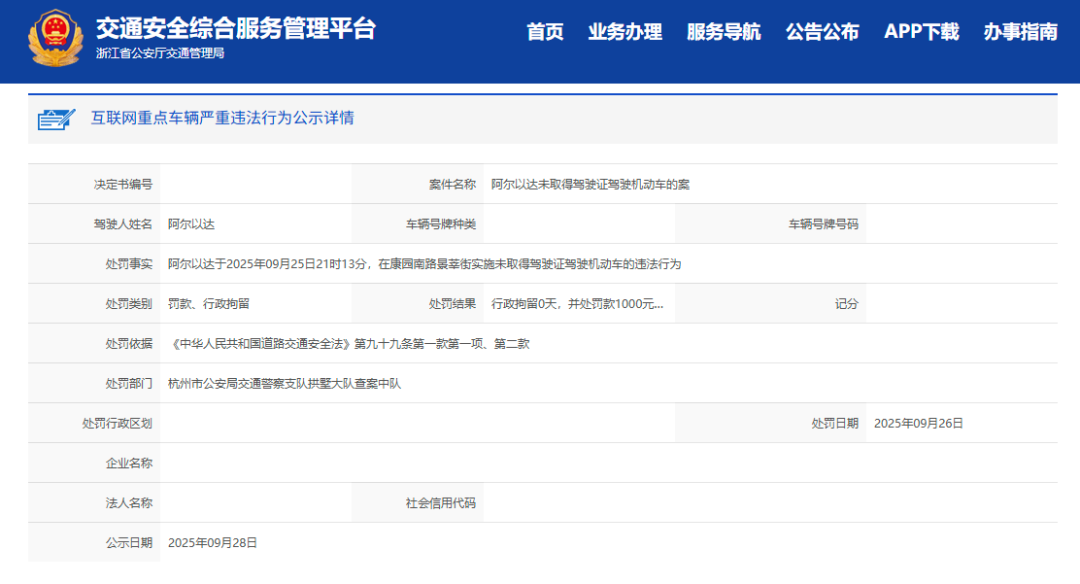The image size is (1080, 584).
Task: Open the 业务办理 menu
Action: 627,32
